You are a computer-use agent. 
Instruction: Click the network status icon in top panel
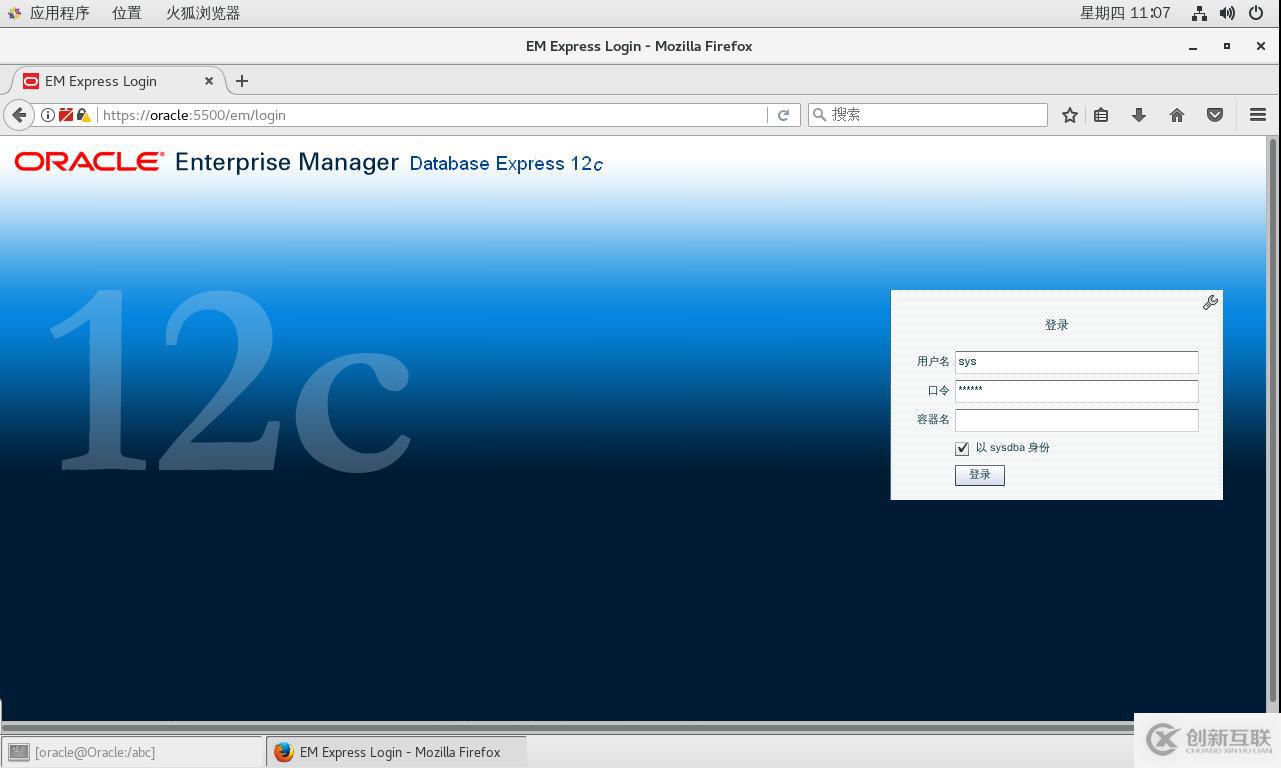pyautogui.click(x=1199, y=13)
